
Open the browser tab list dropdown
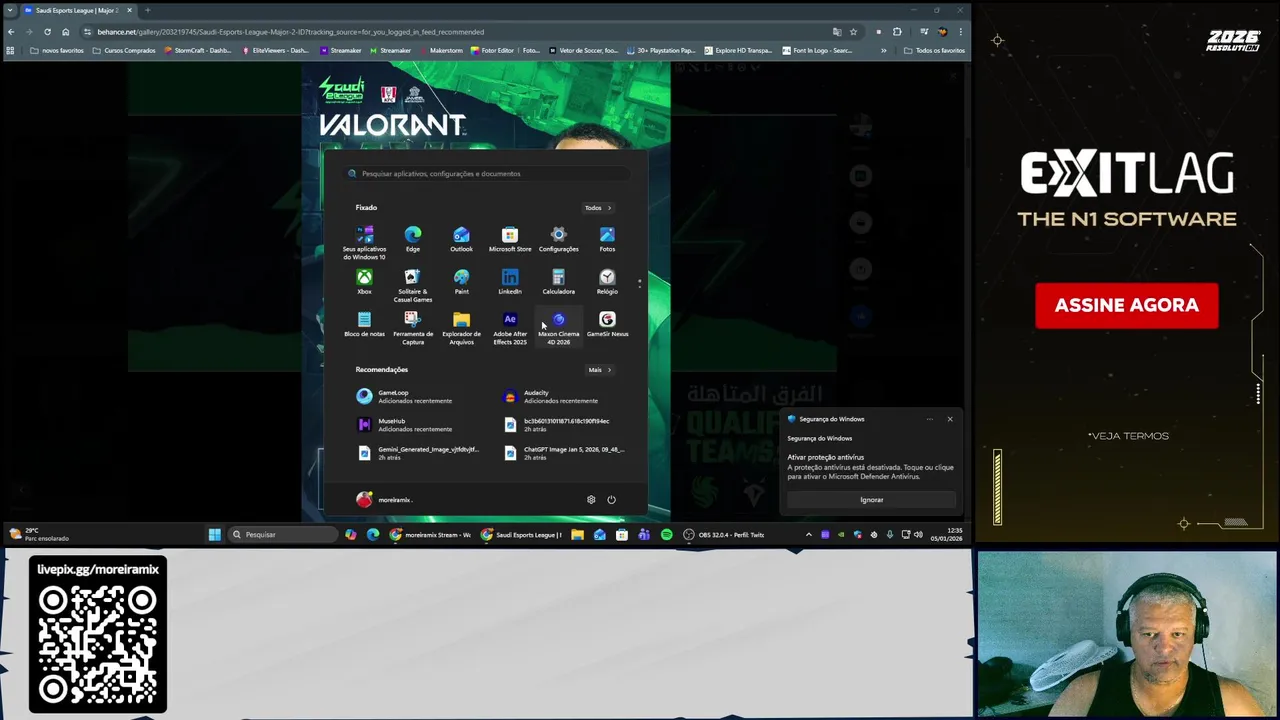point(10,10)
